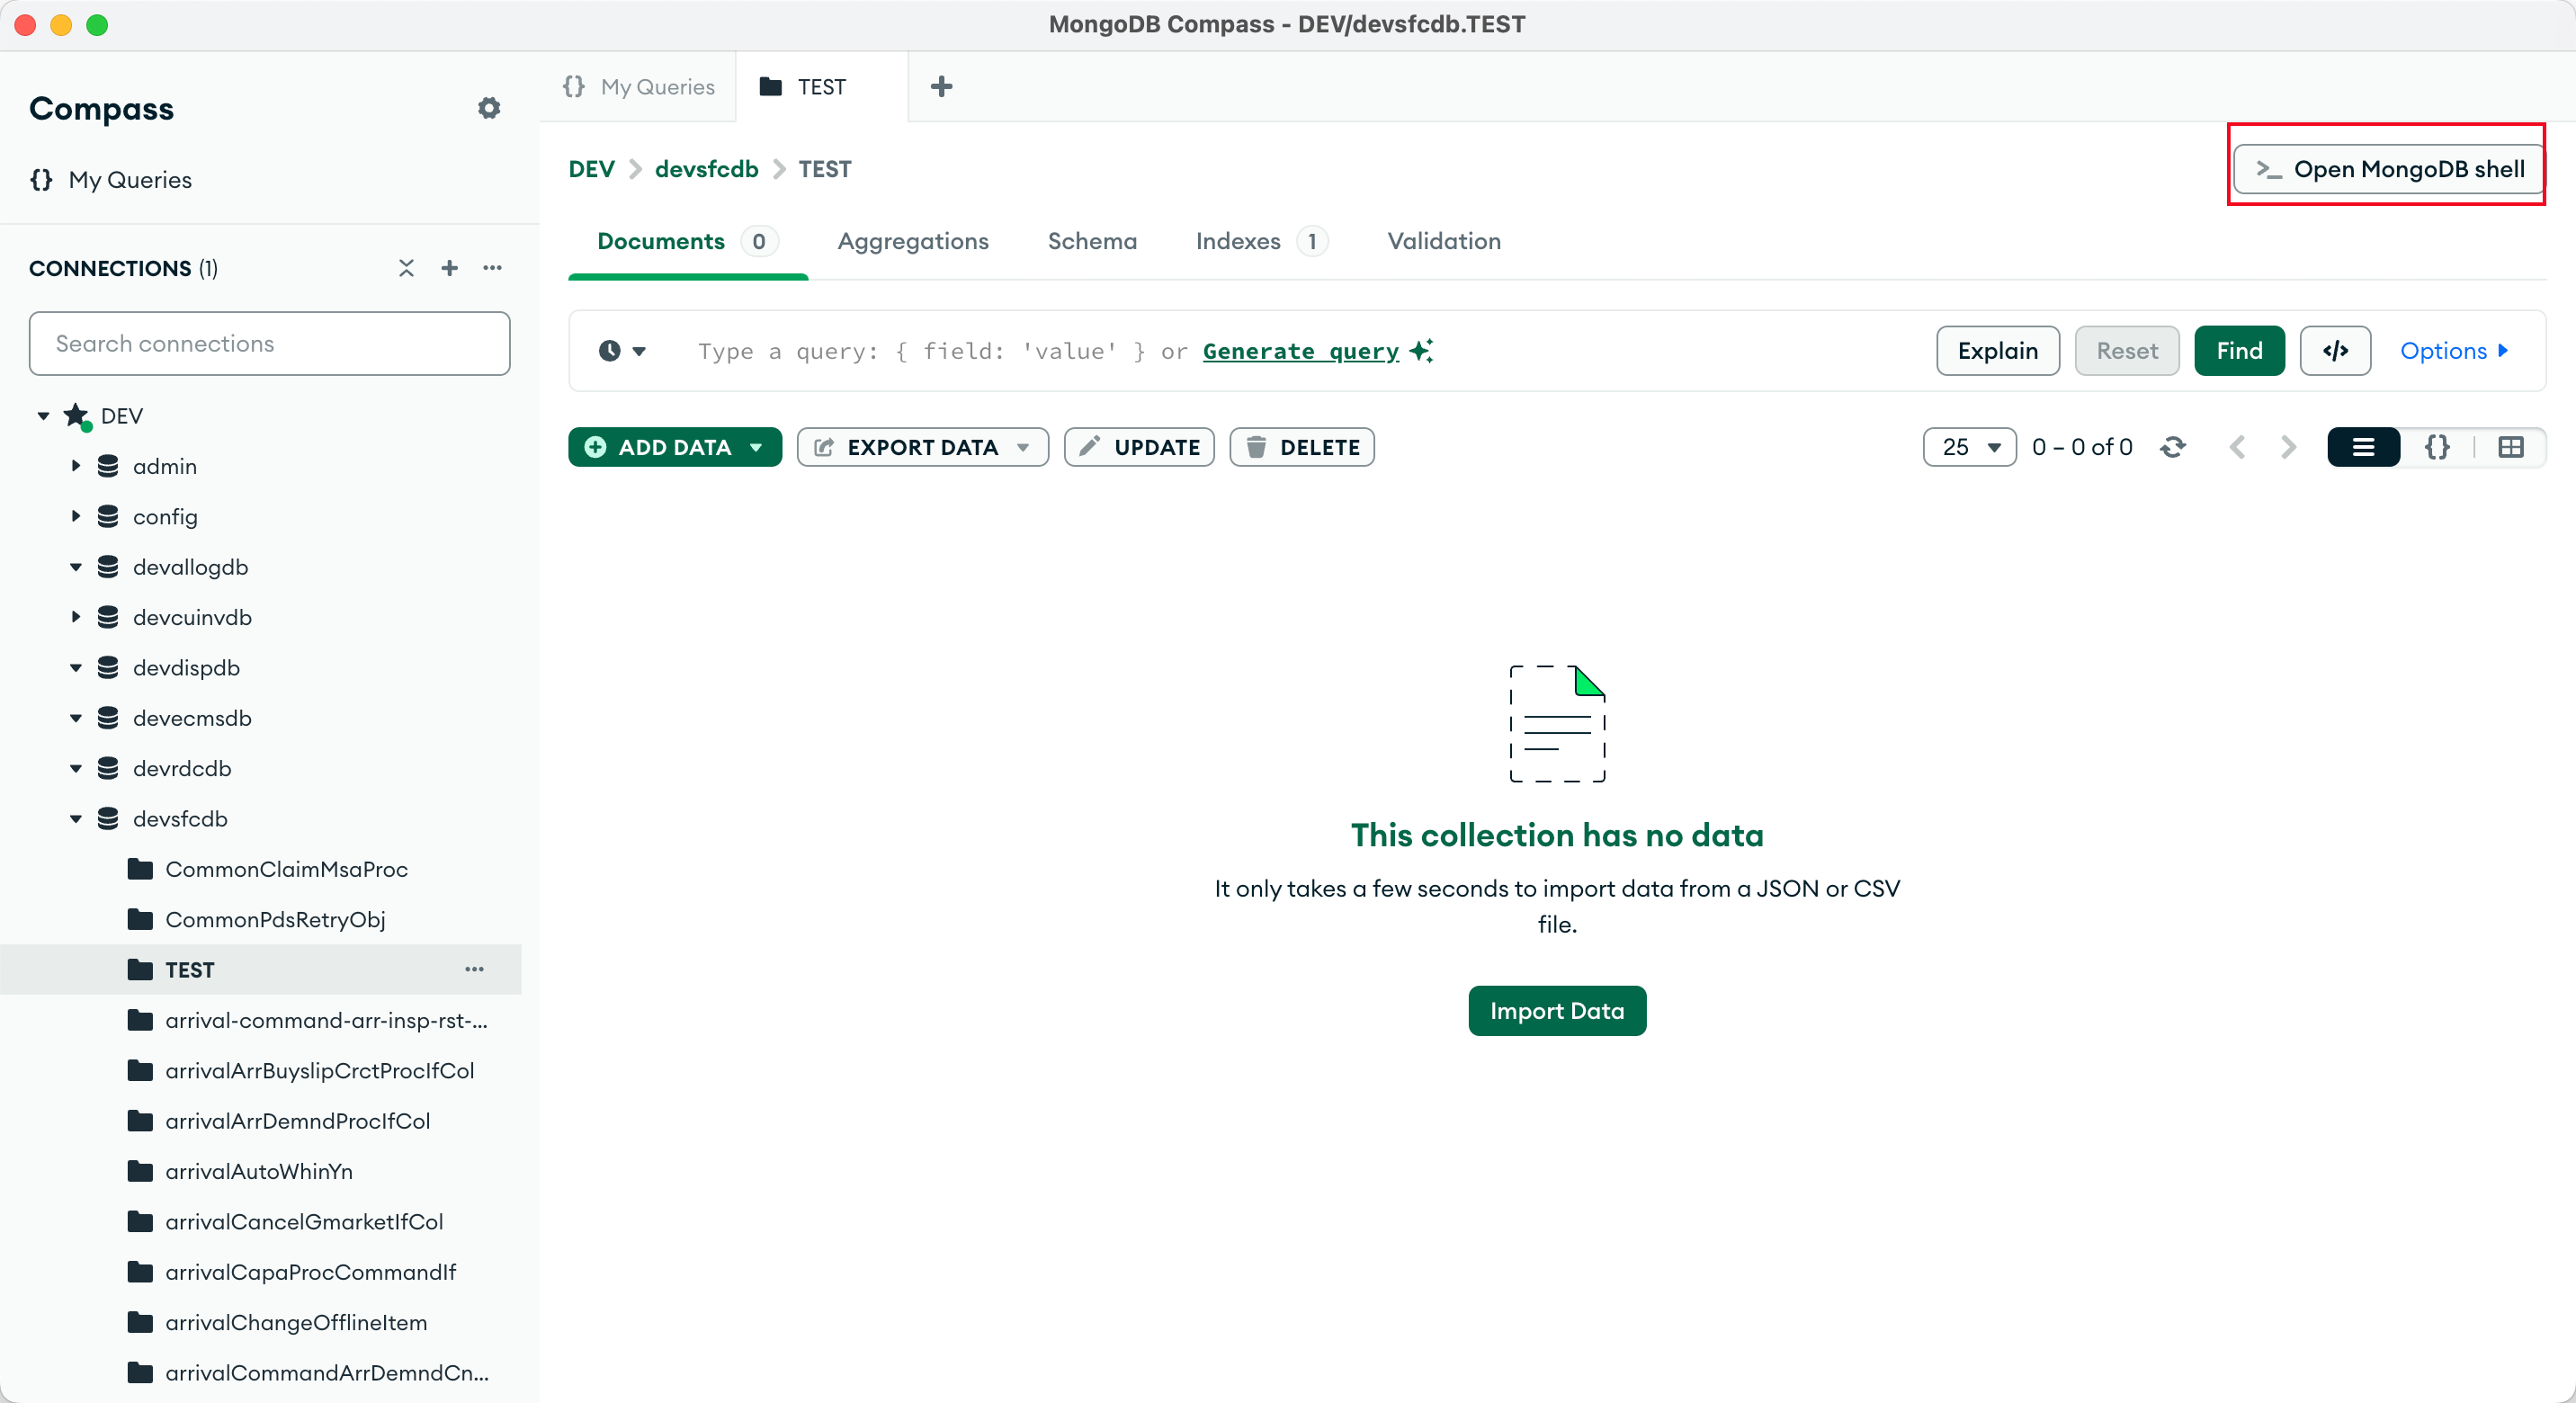Click the Import Data button
Screen dimensions: 2576x1403
point(1556,1011)
